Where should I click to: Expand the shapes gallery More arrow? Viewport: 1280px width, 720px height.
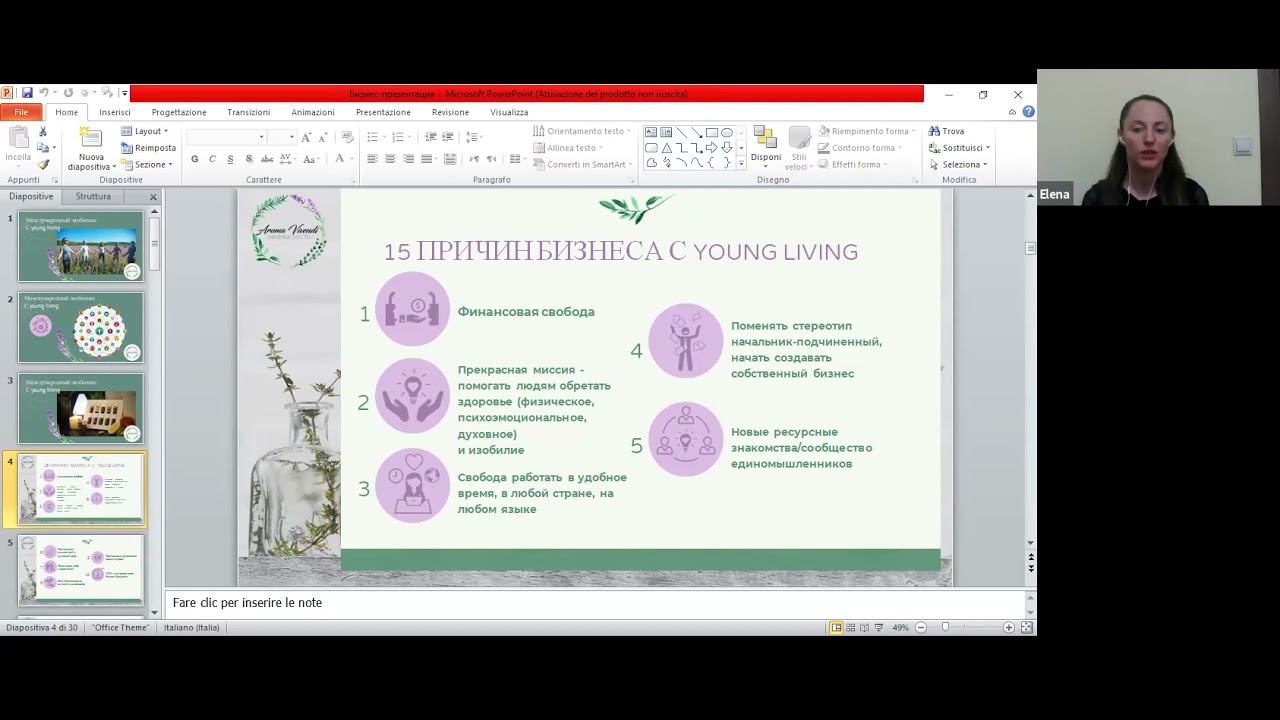tap(741, 163)
